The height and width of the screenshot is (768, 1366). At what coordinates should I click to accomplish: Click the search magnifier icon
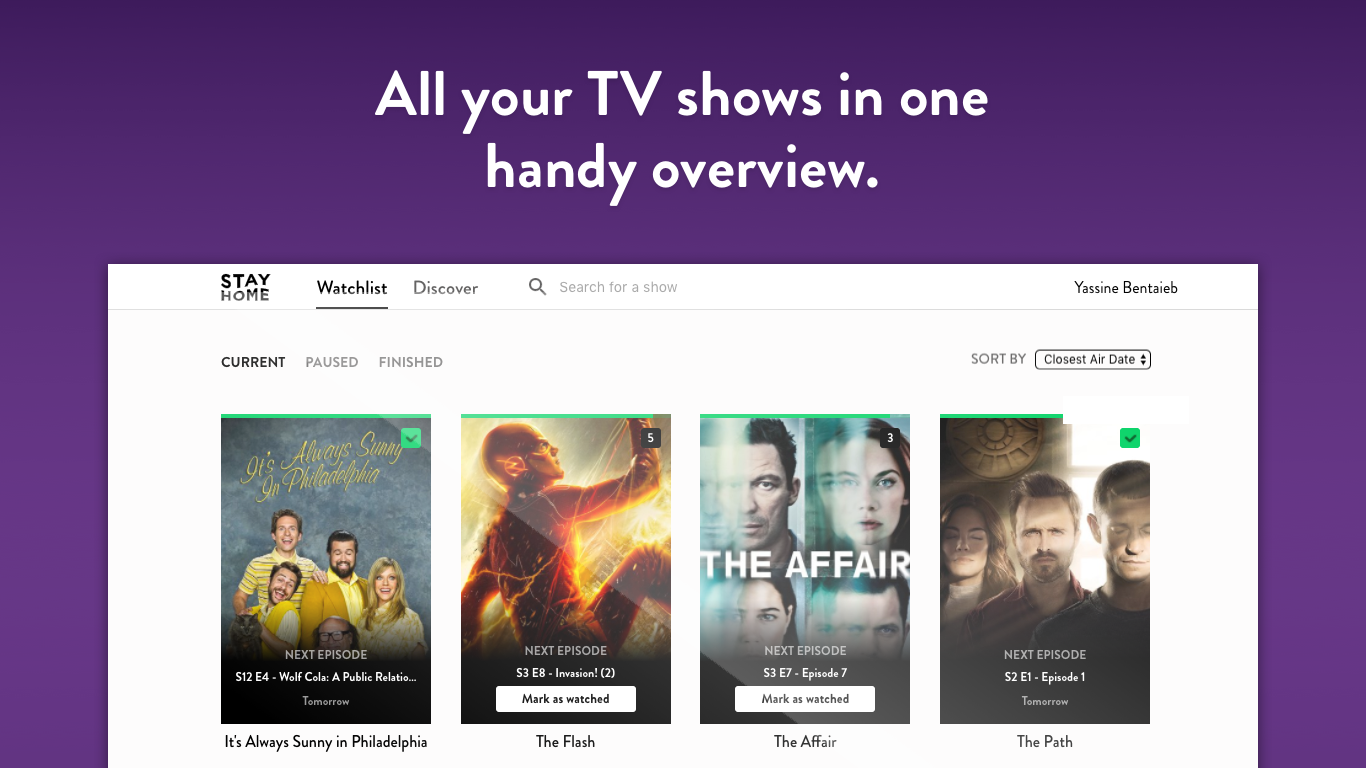(x=537, y=287)
